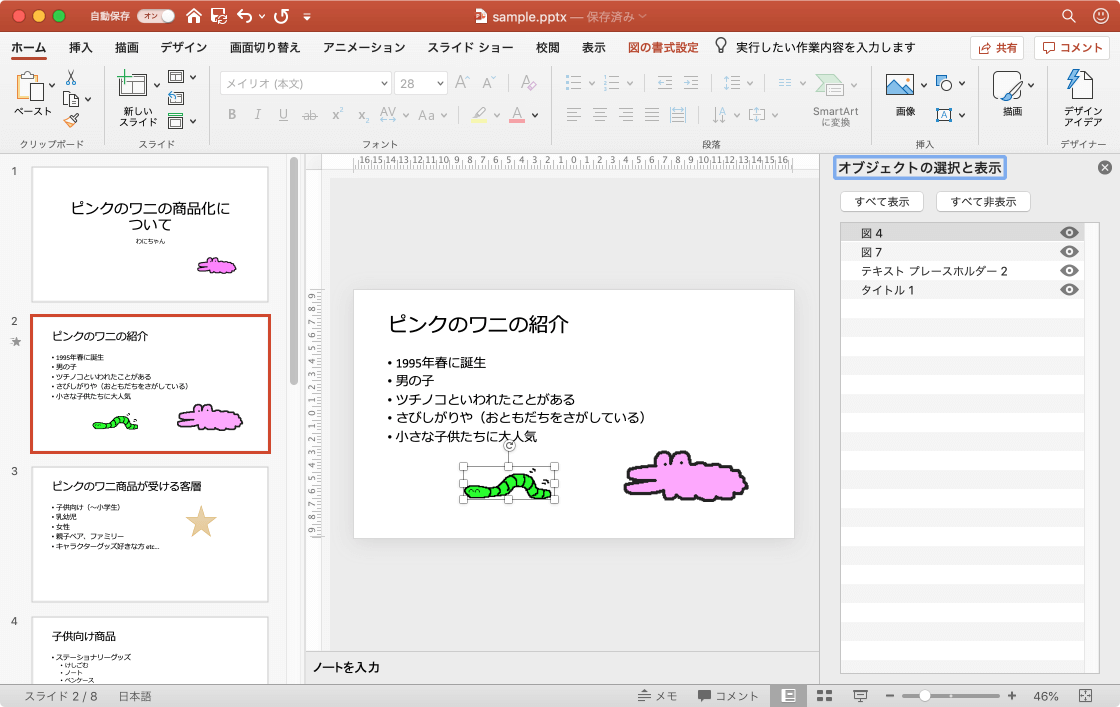
Task: Click the Home icon in title bar
Action: pyautogui.click(x=194, y=16)
